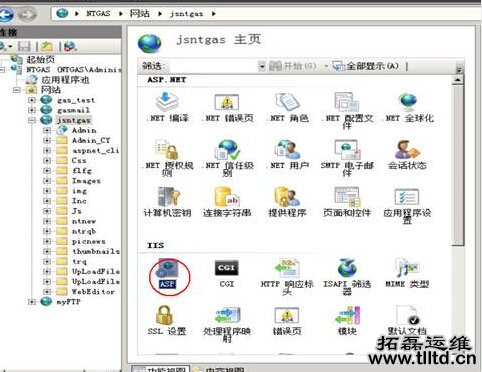The image size is (482, 372).
Task: Select 应用程序池 in the tree
Action: [x=65, y=80]
